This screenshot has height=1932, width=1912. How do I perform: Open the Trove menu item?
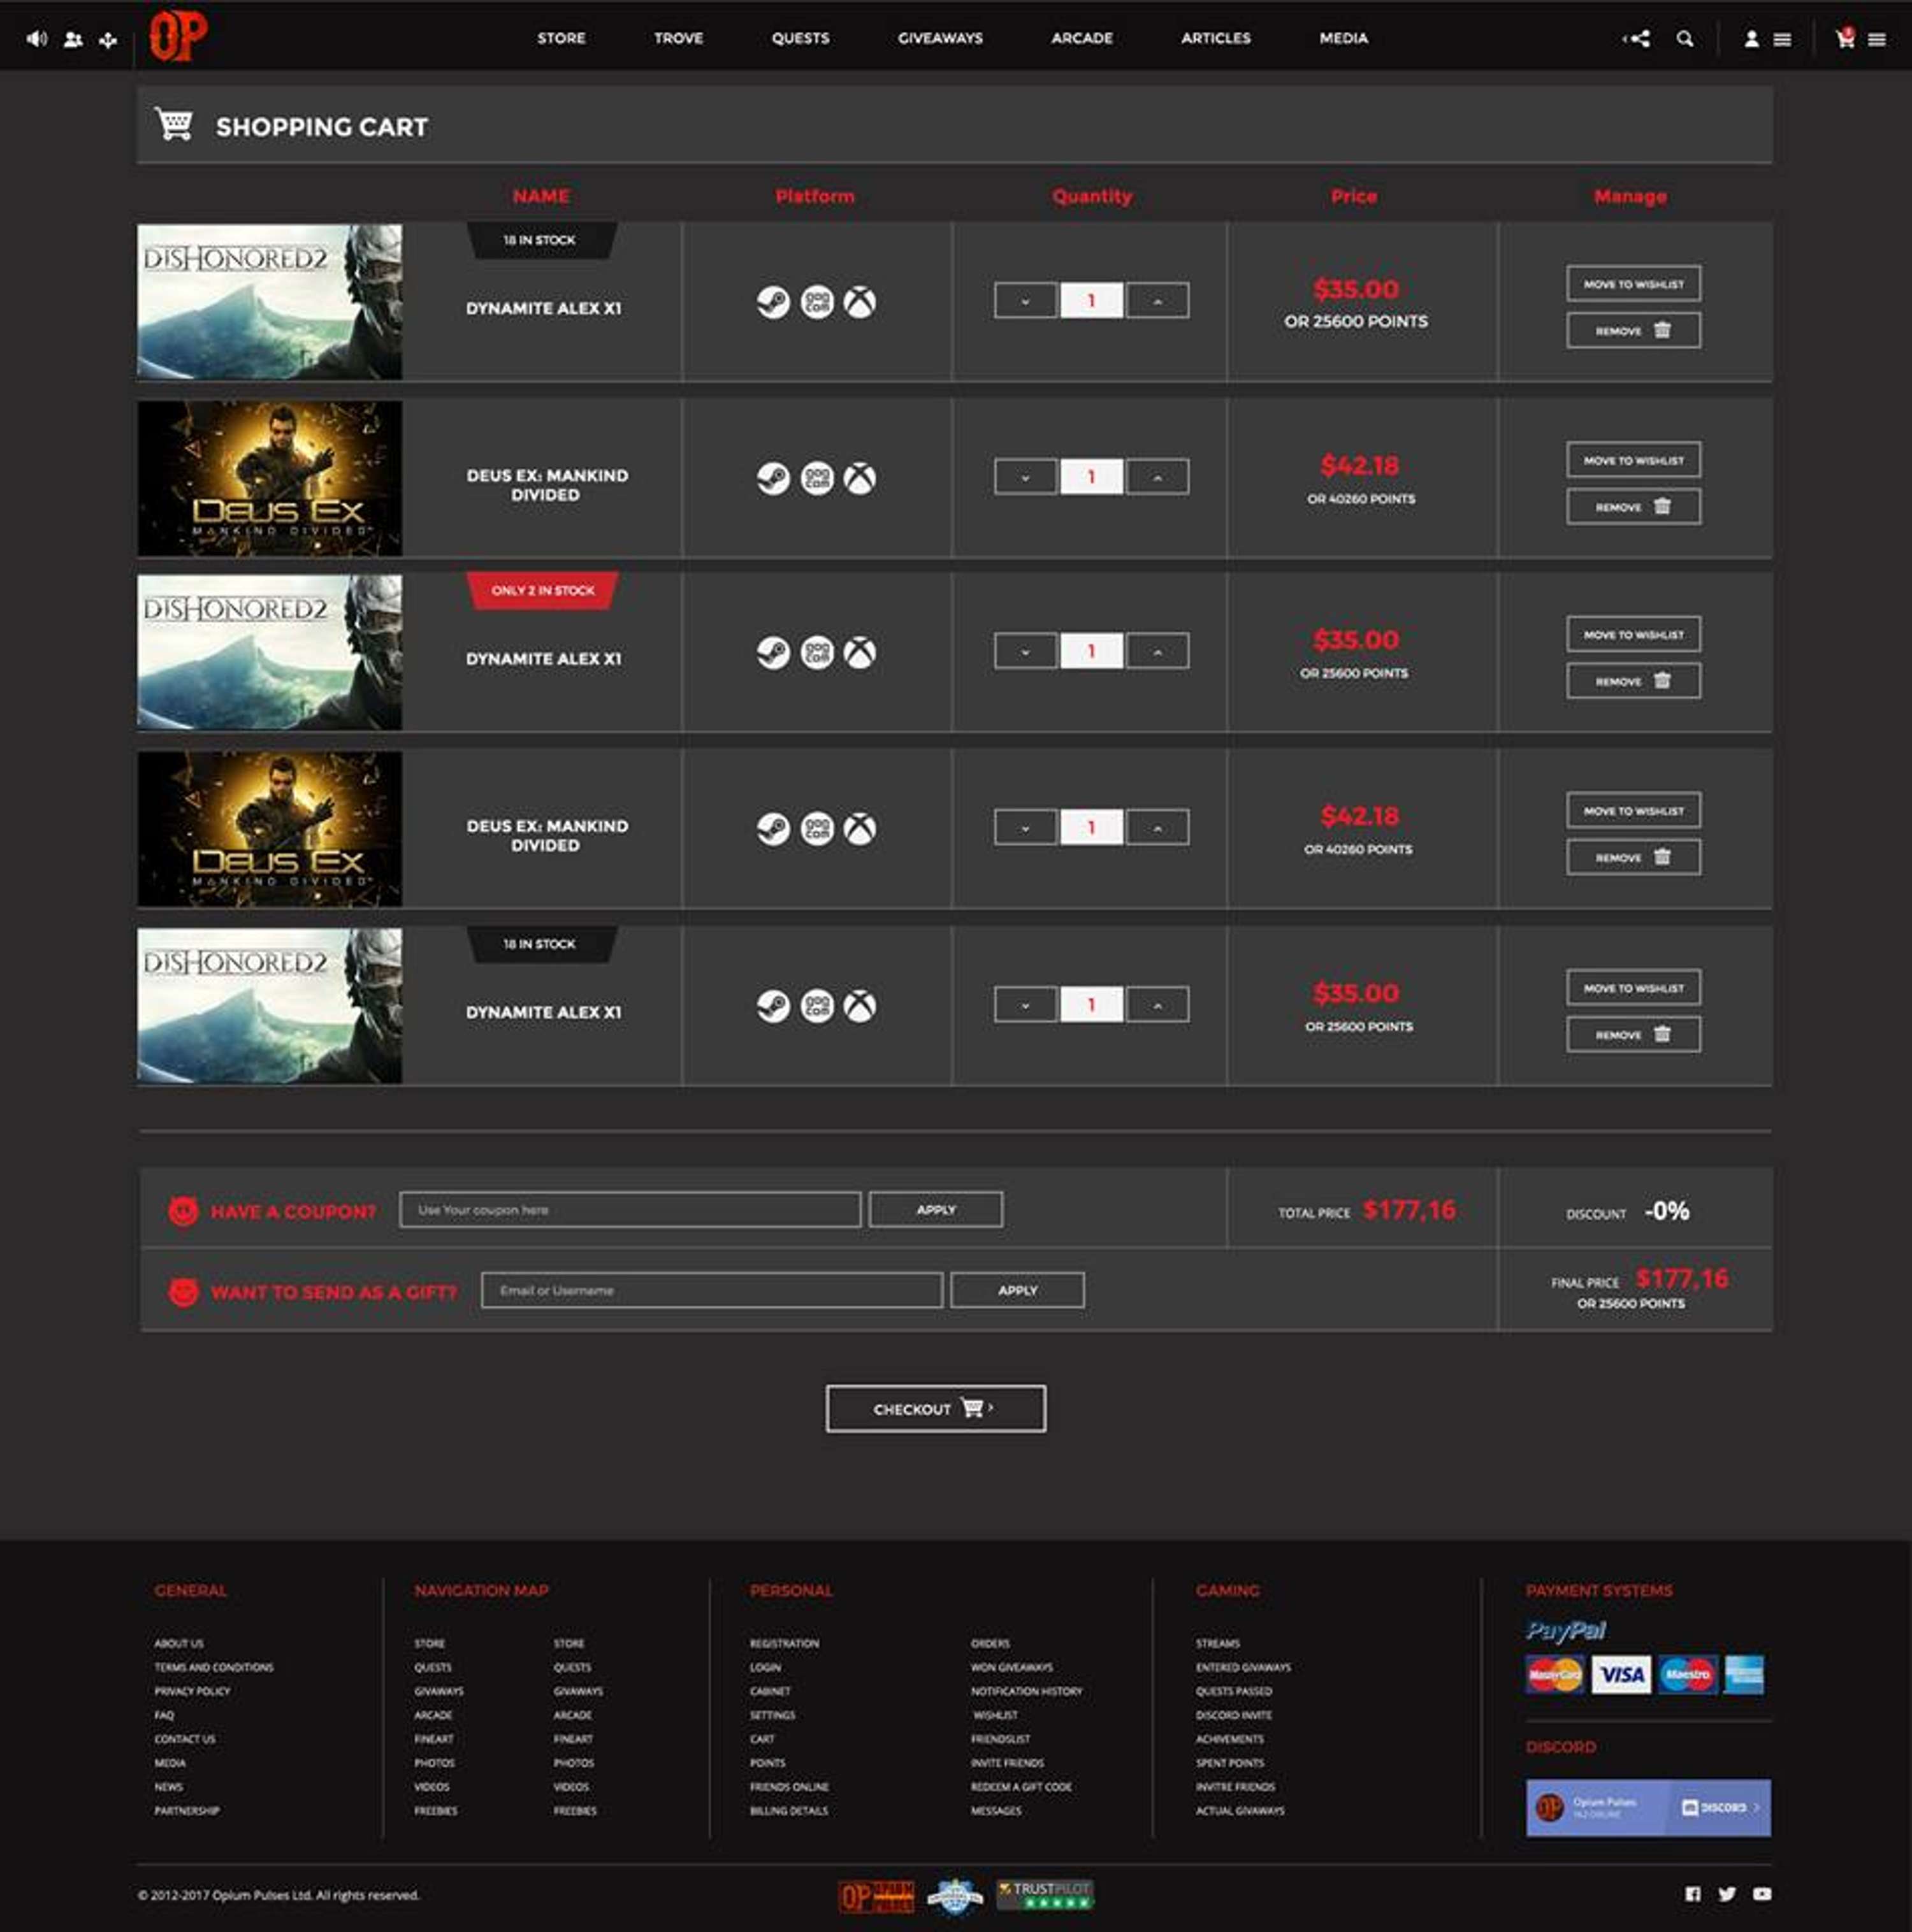click(x=679, y=38)
